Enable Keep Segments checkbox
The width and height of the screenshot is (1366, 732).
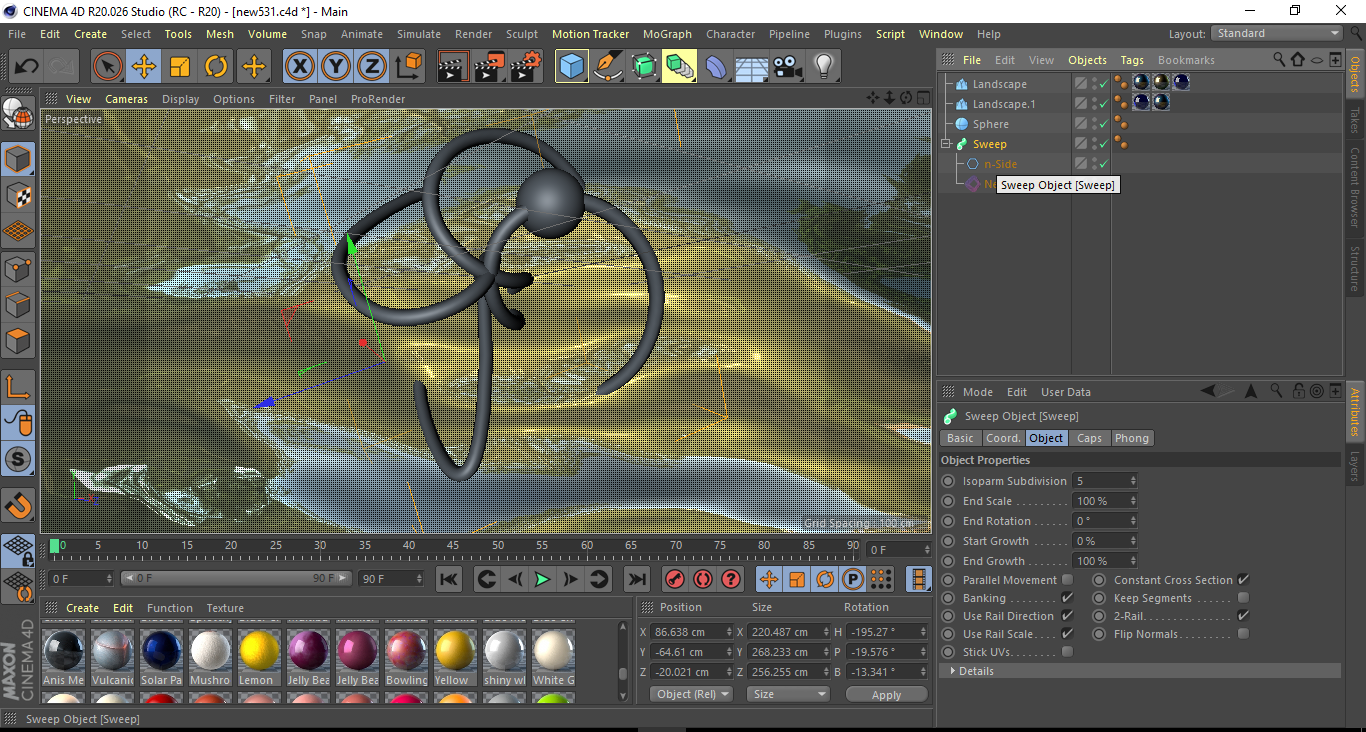tap(1243, 598)
